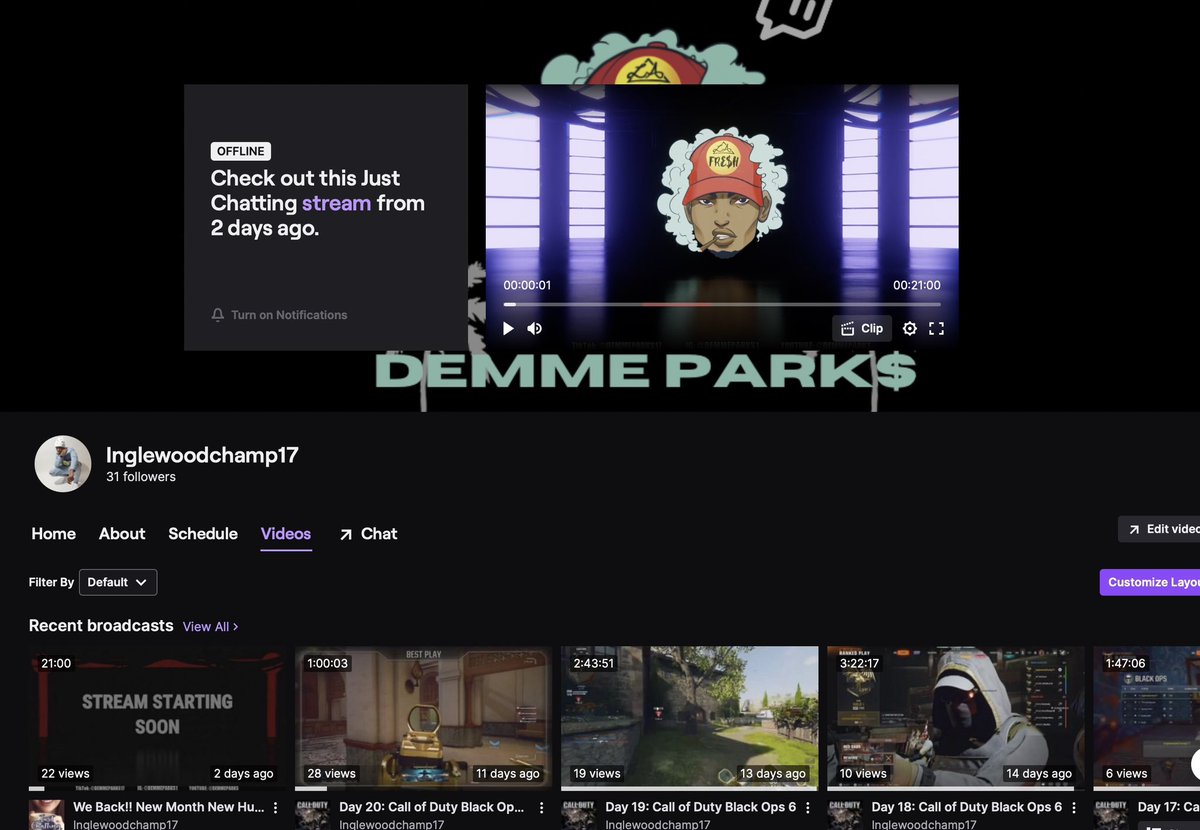Open 'Day 20: Call of Duty' title
This screenshot has height=830, width=1200.
pos(432,807)
